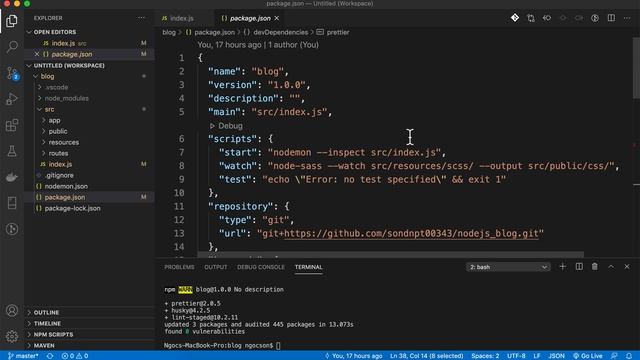Click the open changes compare icon
This screenshot has height=360, width=640.
point(531,18)
